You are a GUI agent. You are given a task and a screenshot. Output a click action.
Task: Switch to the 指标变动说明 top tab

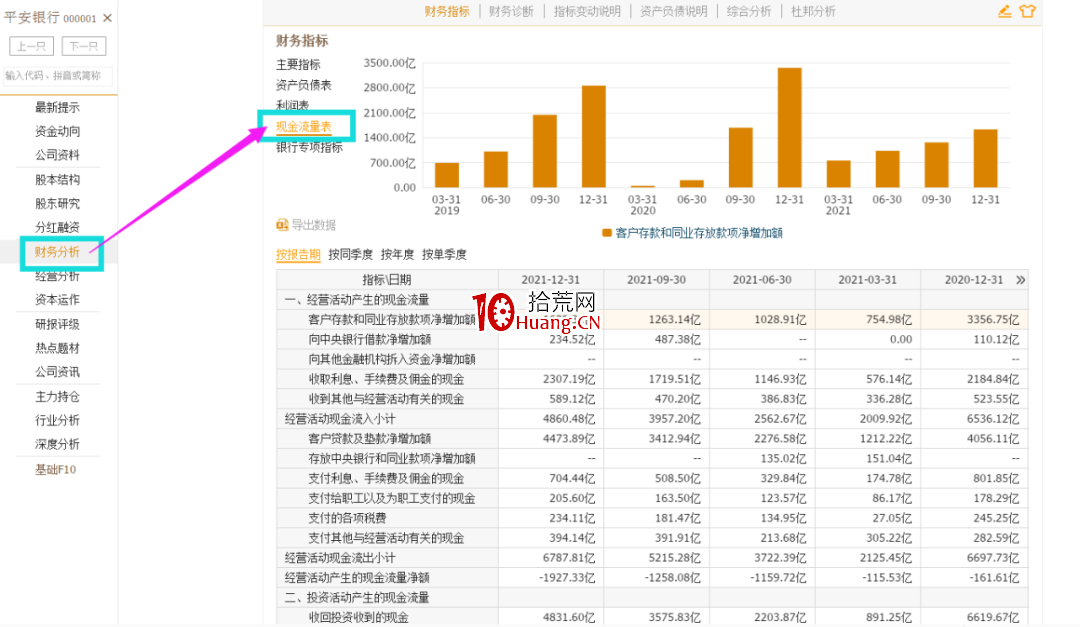point(588,12)
